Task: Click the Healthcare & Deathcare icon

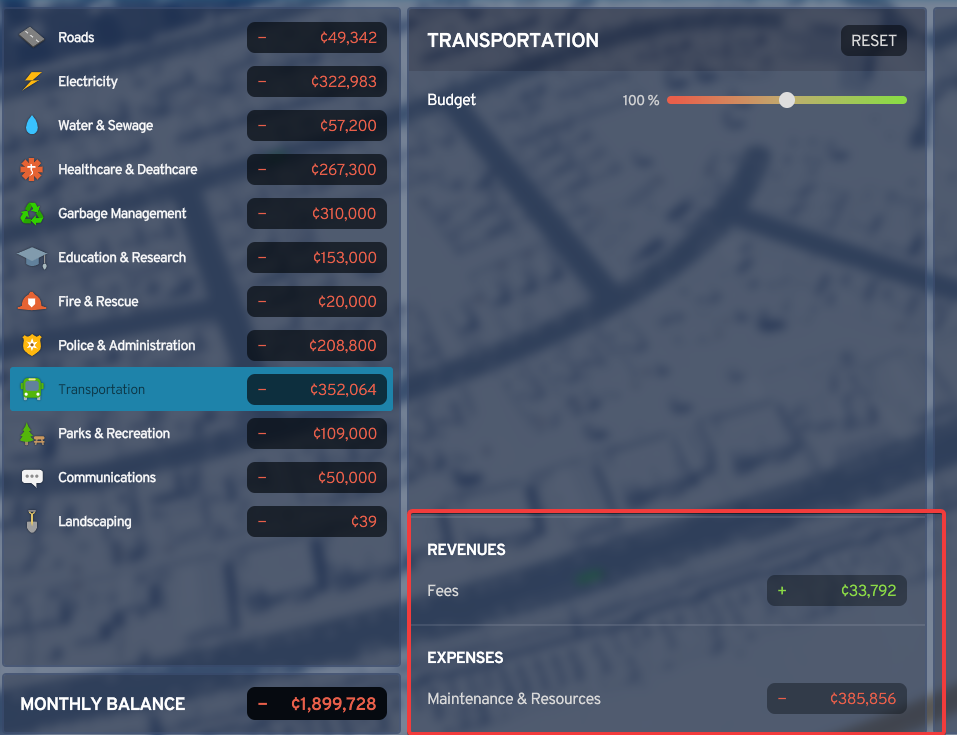Action: pos(32,169)
